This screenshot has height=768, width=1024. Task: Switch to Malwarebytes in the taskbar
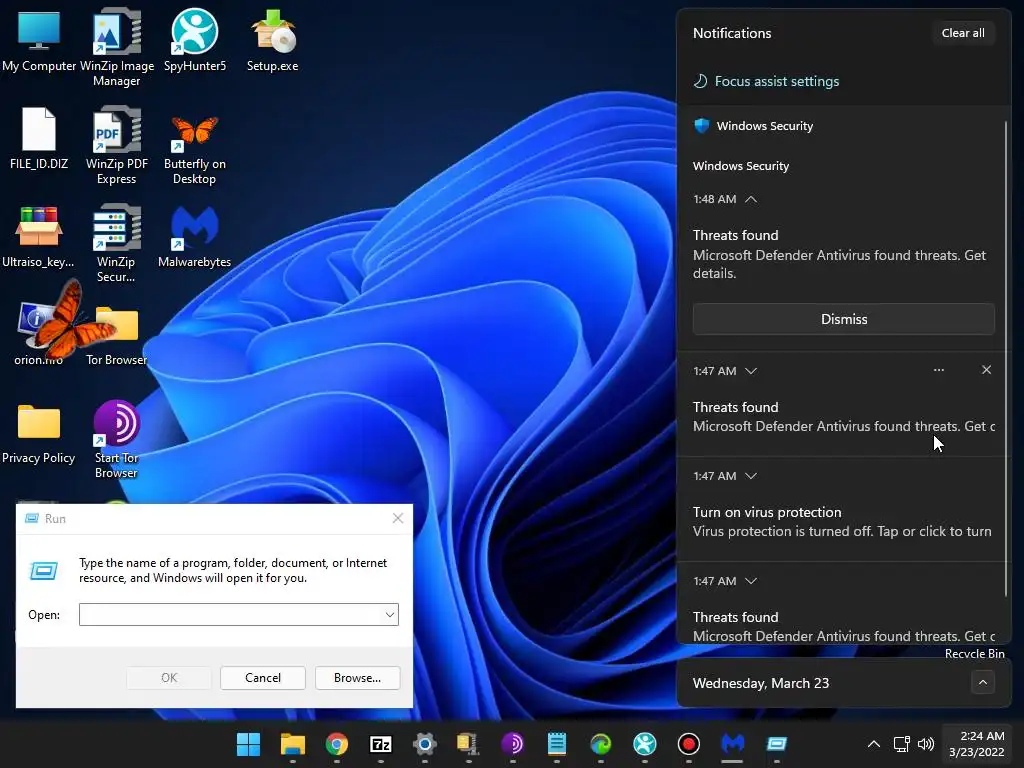[733, 744]
